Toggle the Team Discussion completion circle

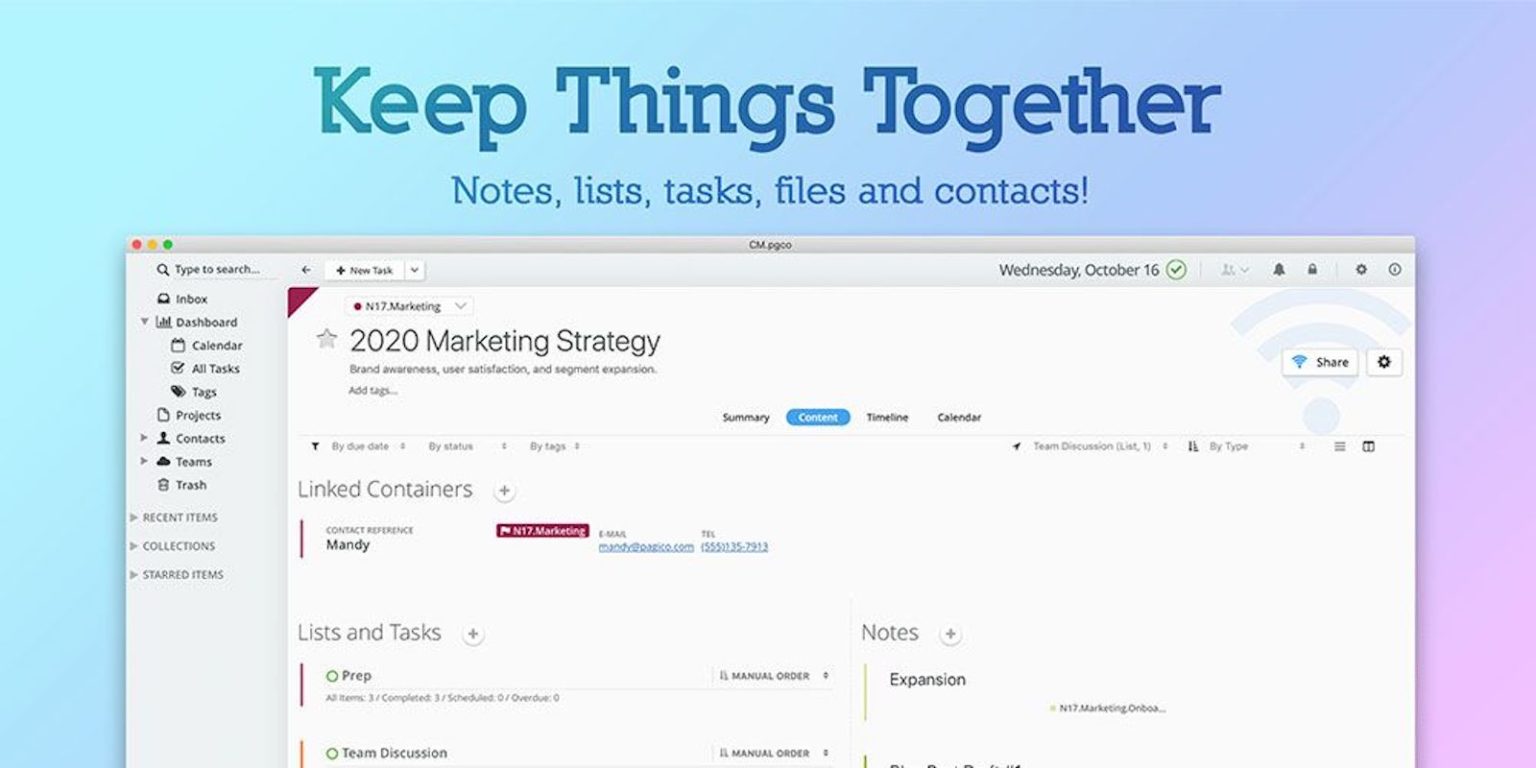pos(332,753)
